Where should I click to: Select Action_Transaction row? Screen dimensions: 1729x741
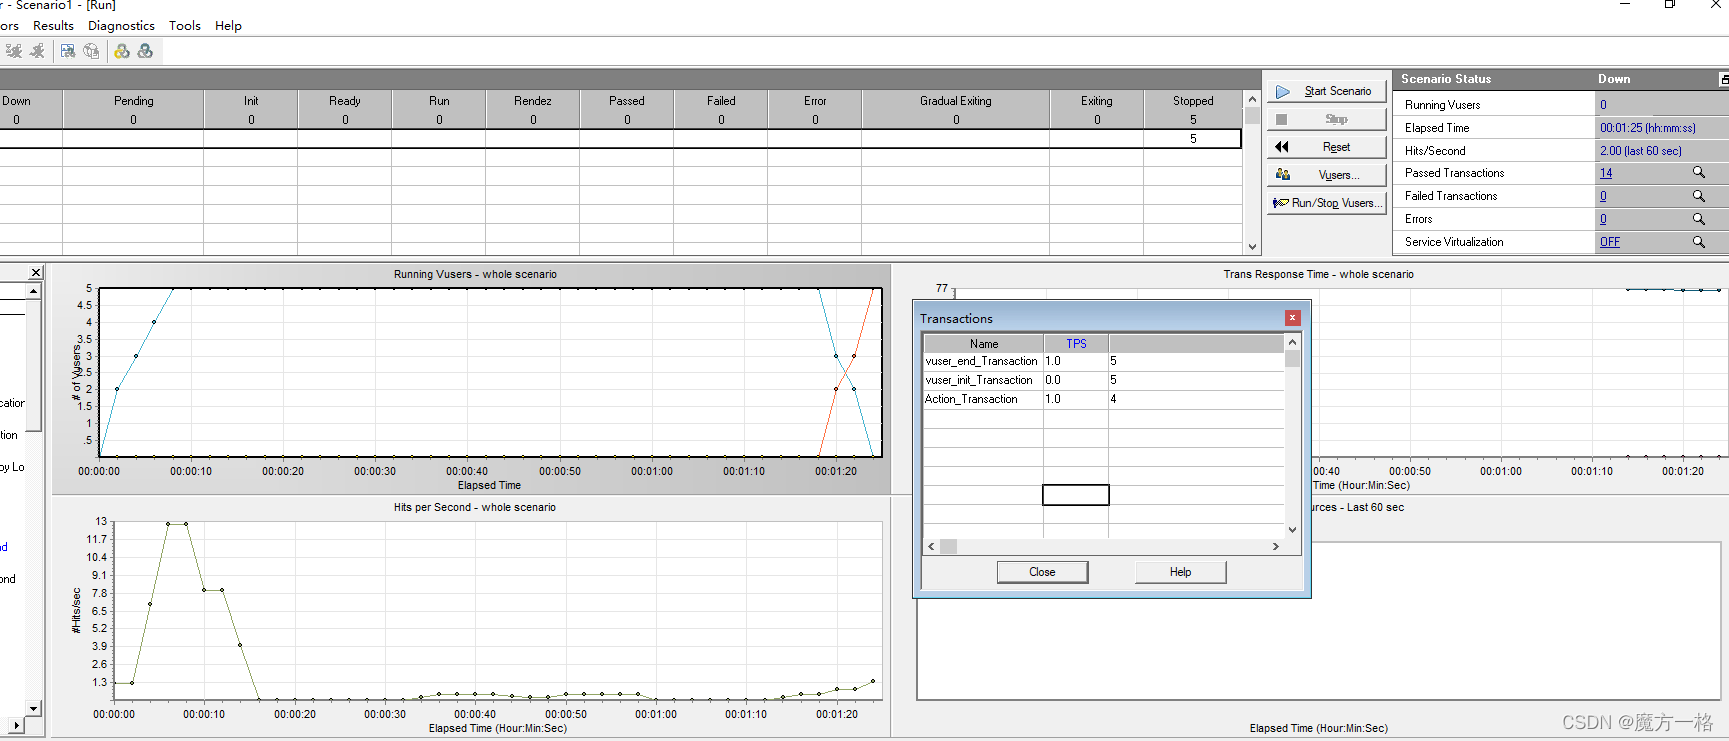1104,399
